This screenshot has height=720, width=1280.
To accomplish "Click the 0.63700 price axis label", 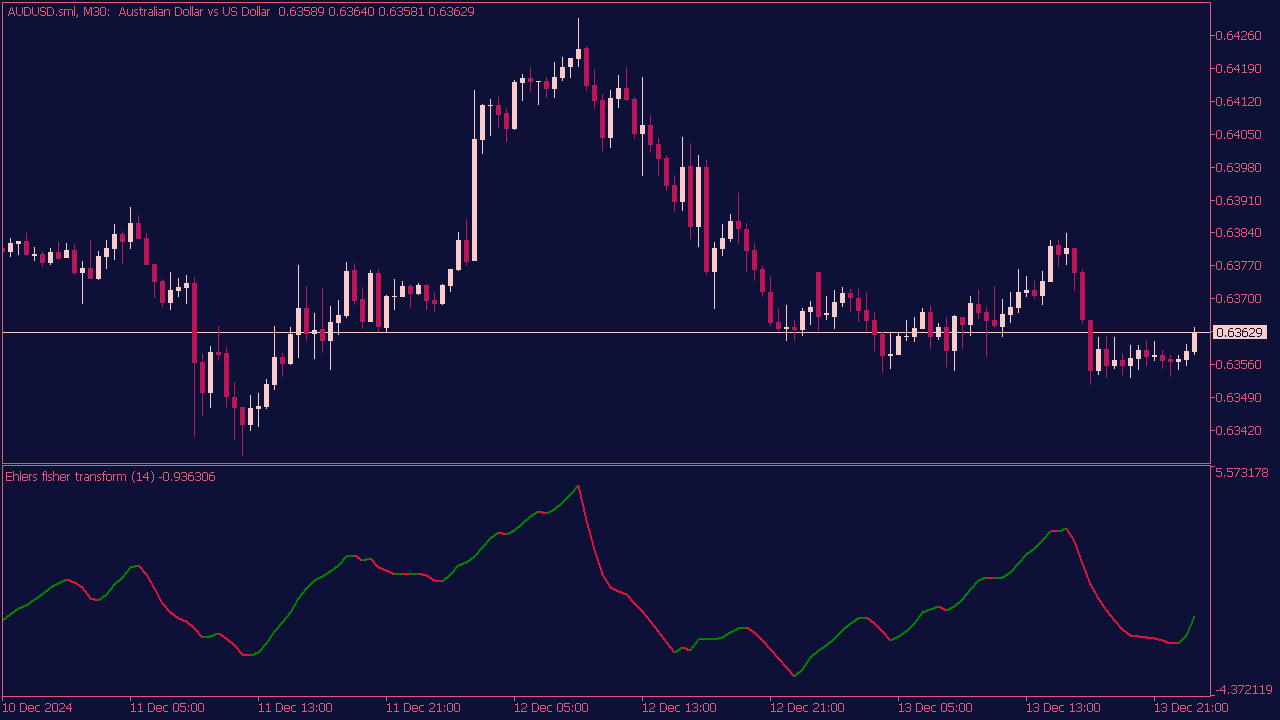I will (x=1237, y=299).
